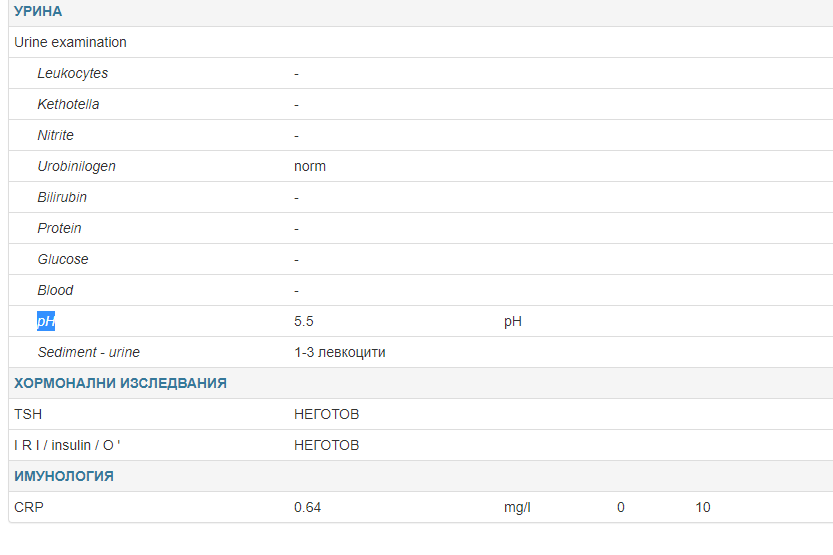Select the Bilirubin row label

pos(62,197)
